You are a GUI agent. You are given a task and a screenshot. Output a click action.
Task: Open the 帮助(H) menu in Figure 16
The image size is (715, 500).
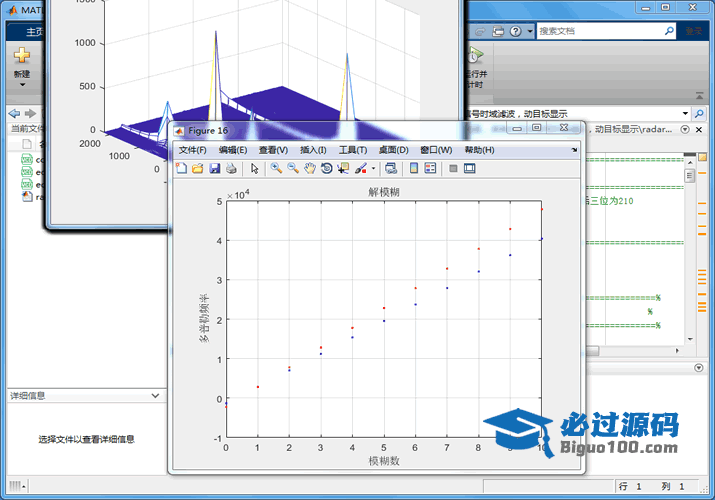point(479,150)
